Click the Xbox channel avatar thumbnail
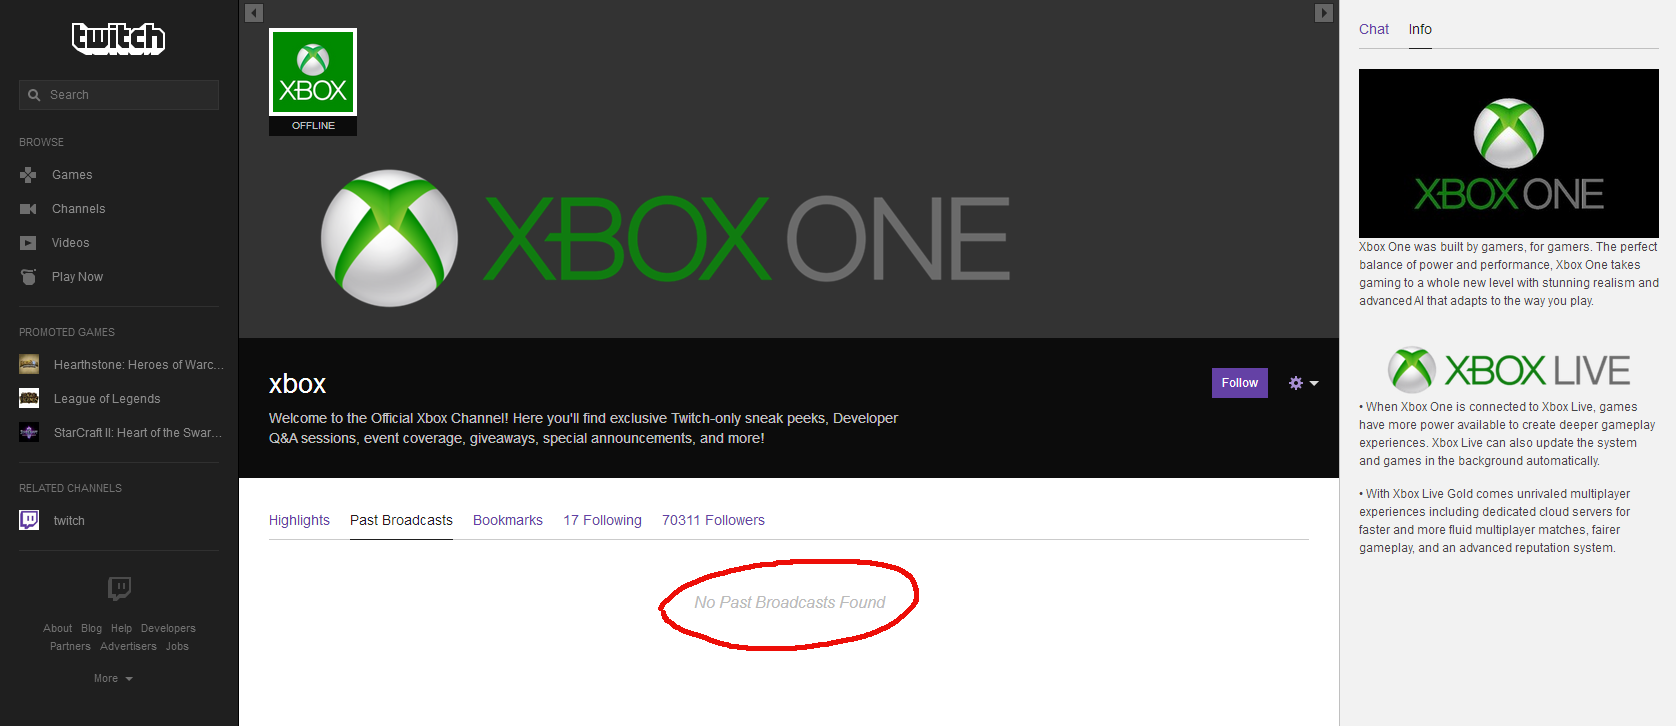Screen dimensions: 1676x726 pos(313,72)
